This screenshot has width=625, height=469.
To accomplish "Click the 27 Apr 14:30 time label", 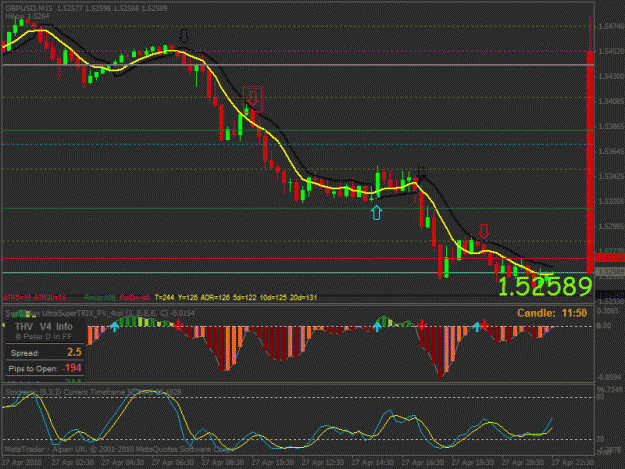I will 373,463.
